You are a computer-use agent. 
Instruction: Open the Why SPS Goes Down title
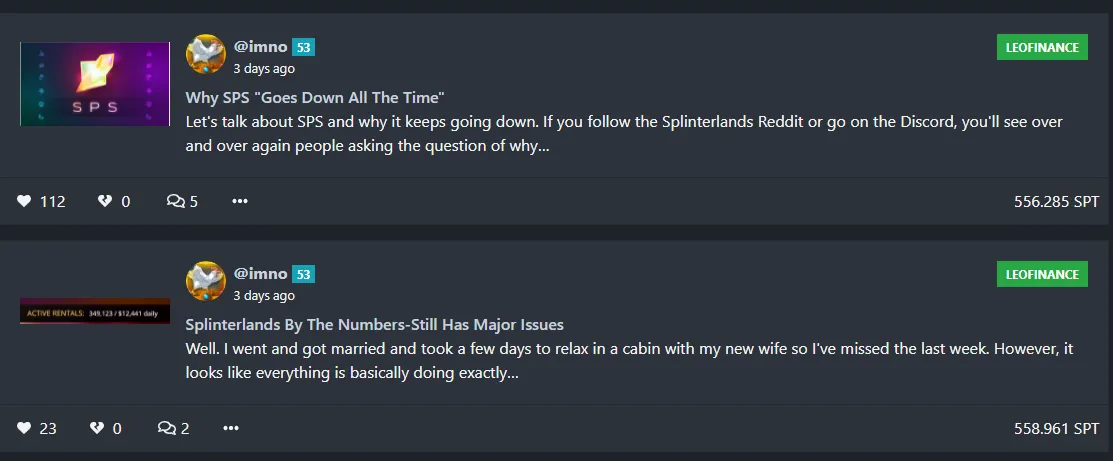[315, 97]
